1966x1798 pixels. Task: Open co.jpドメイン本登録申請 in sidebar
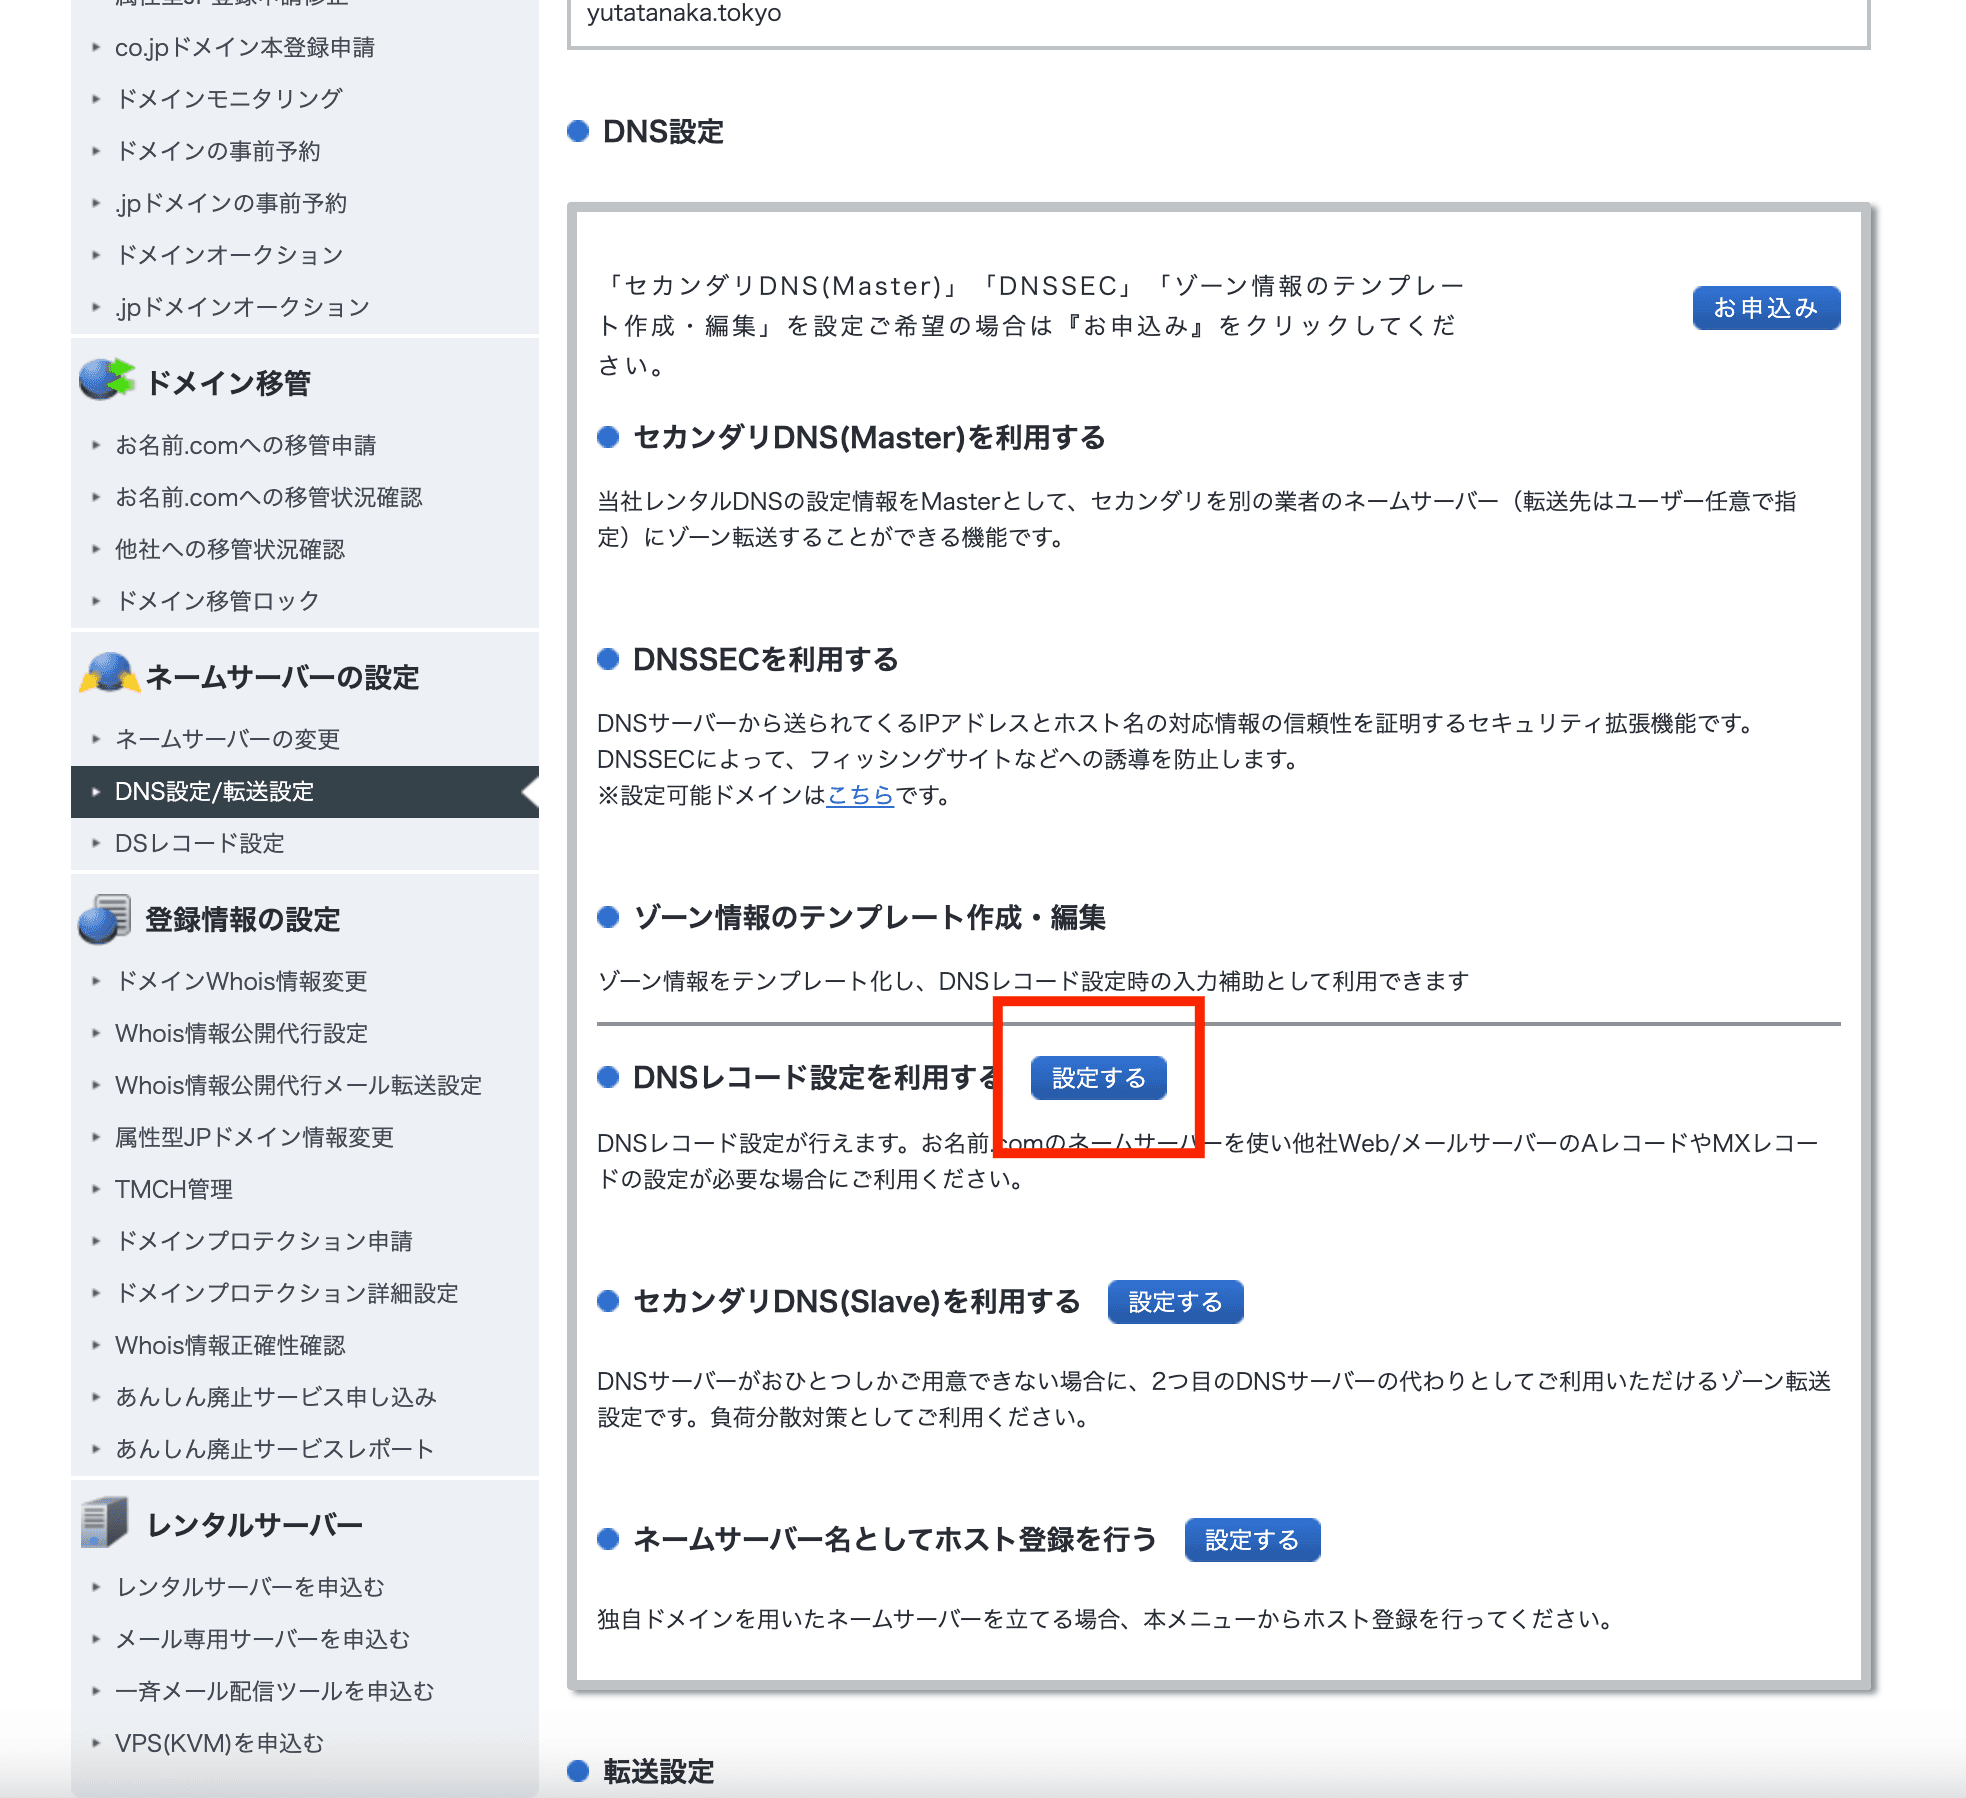coord(245,47)
